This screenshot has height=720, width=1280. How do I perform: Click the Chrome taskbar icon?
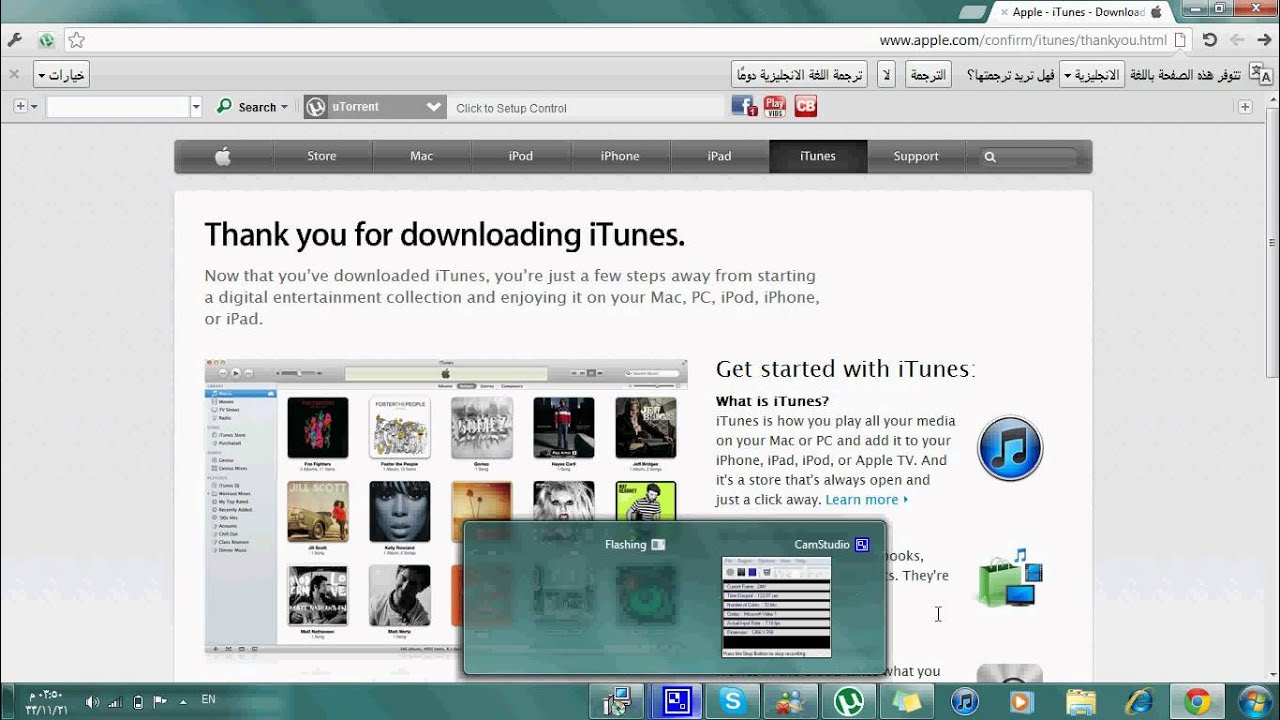pos(1196,702)
